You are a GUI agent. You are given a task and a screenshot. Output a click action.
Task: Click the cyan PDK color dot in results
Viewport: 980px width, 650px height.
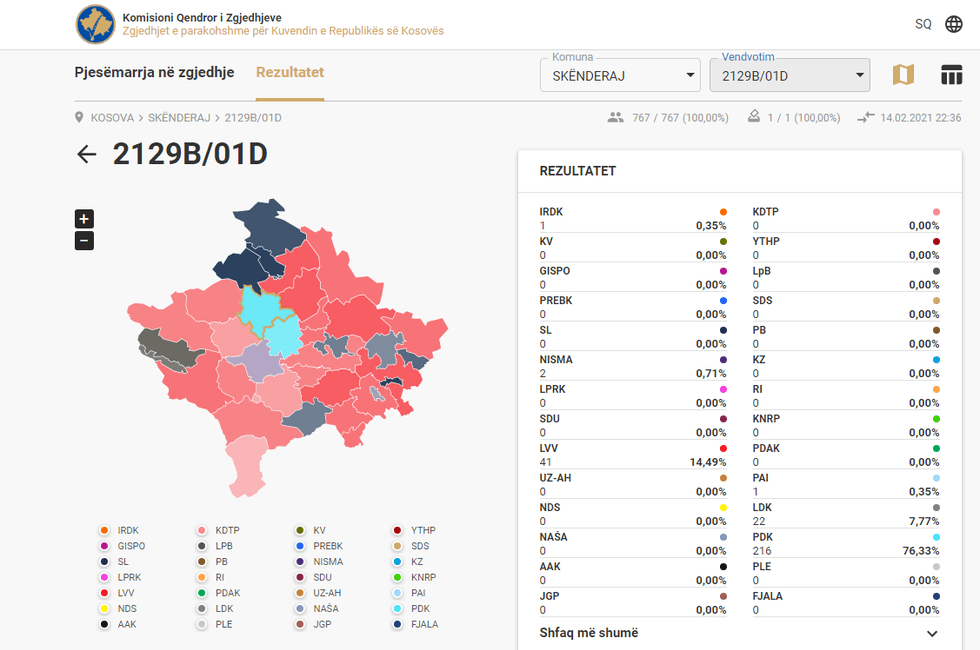(x=936, y=537)
